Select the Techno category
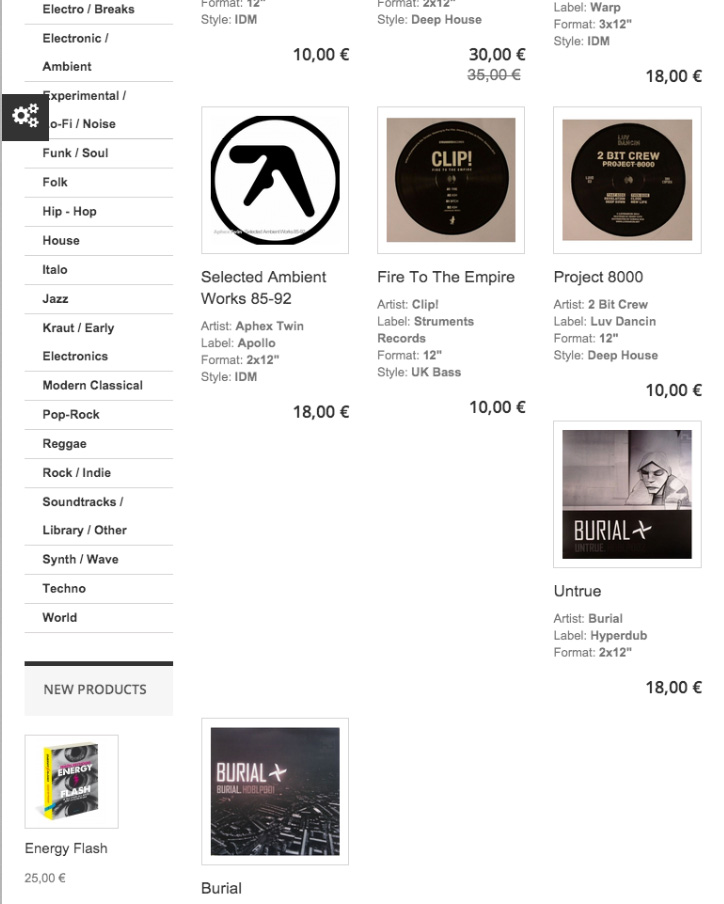The height and width of the screenshot is (904, 724). pos(99,589)
